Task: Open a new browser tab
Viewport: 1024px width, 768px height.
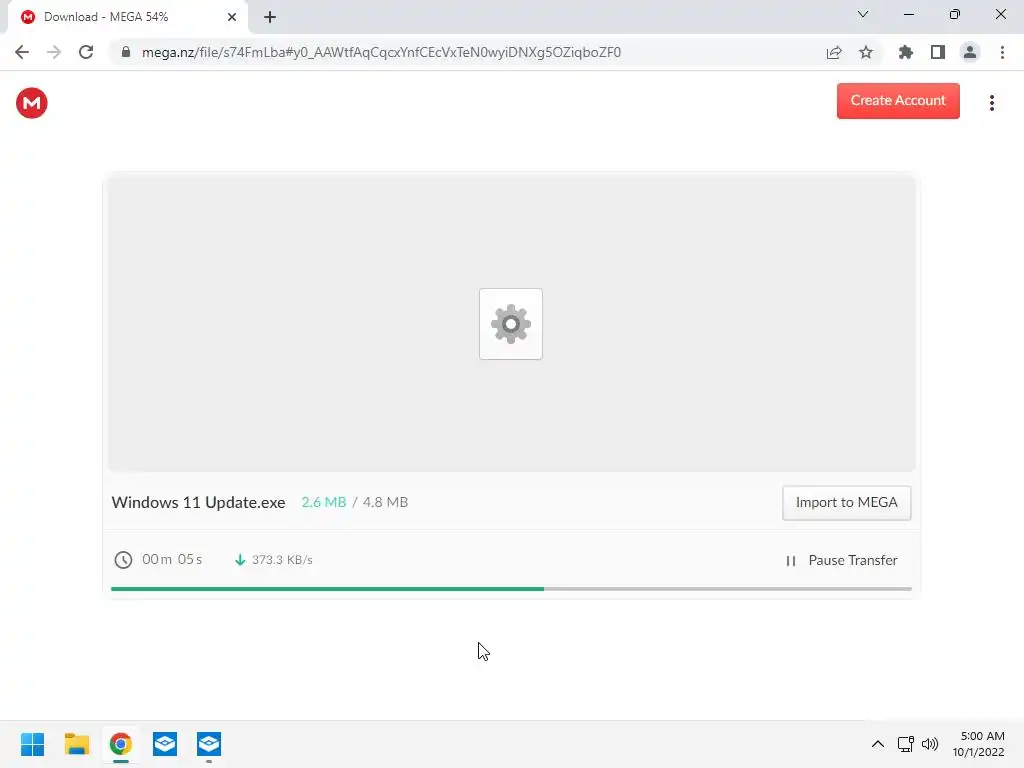Action: (x=270, y=17)
